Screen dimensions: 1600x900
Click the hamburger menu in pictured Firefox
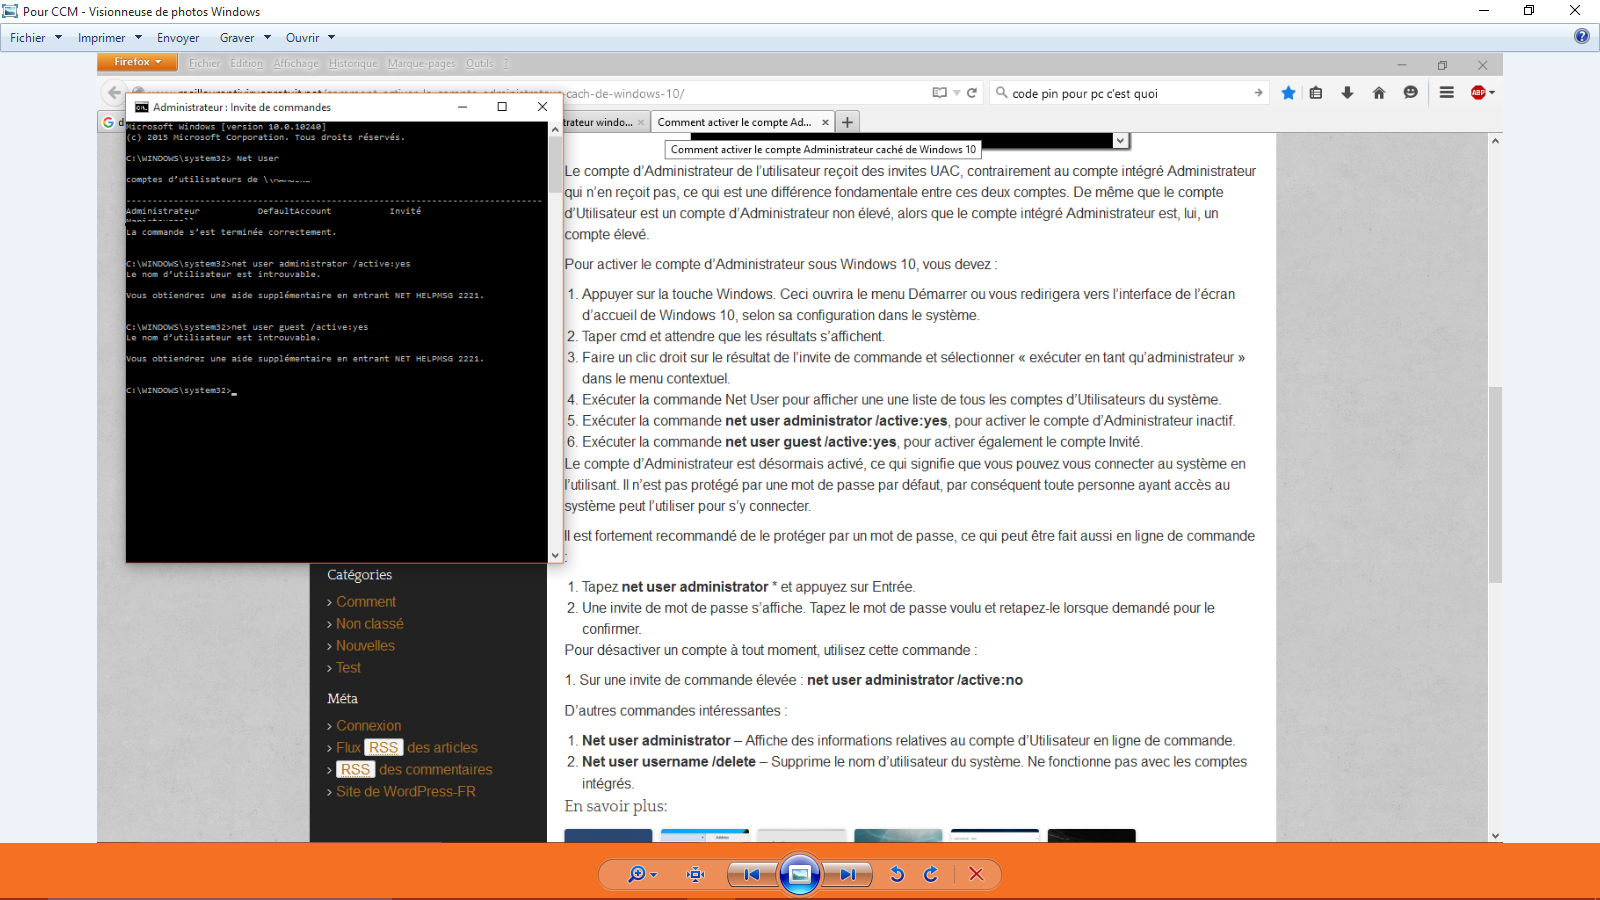(1446, 93)
